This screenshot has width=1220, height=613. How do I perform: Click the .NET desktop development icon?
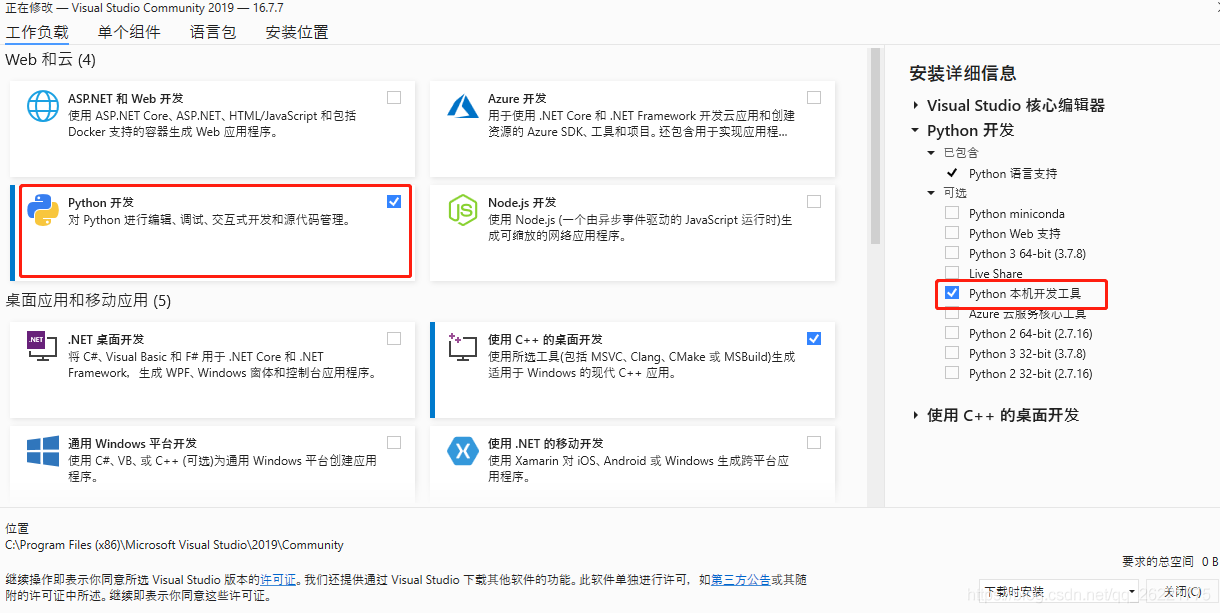43,347
